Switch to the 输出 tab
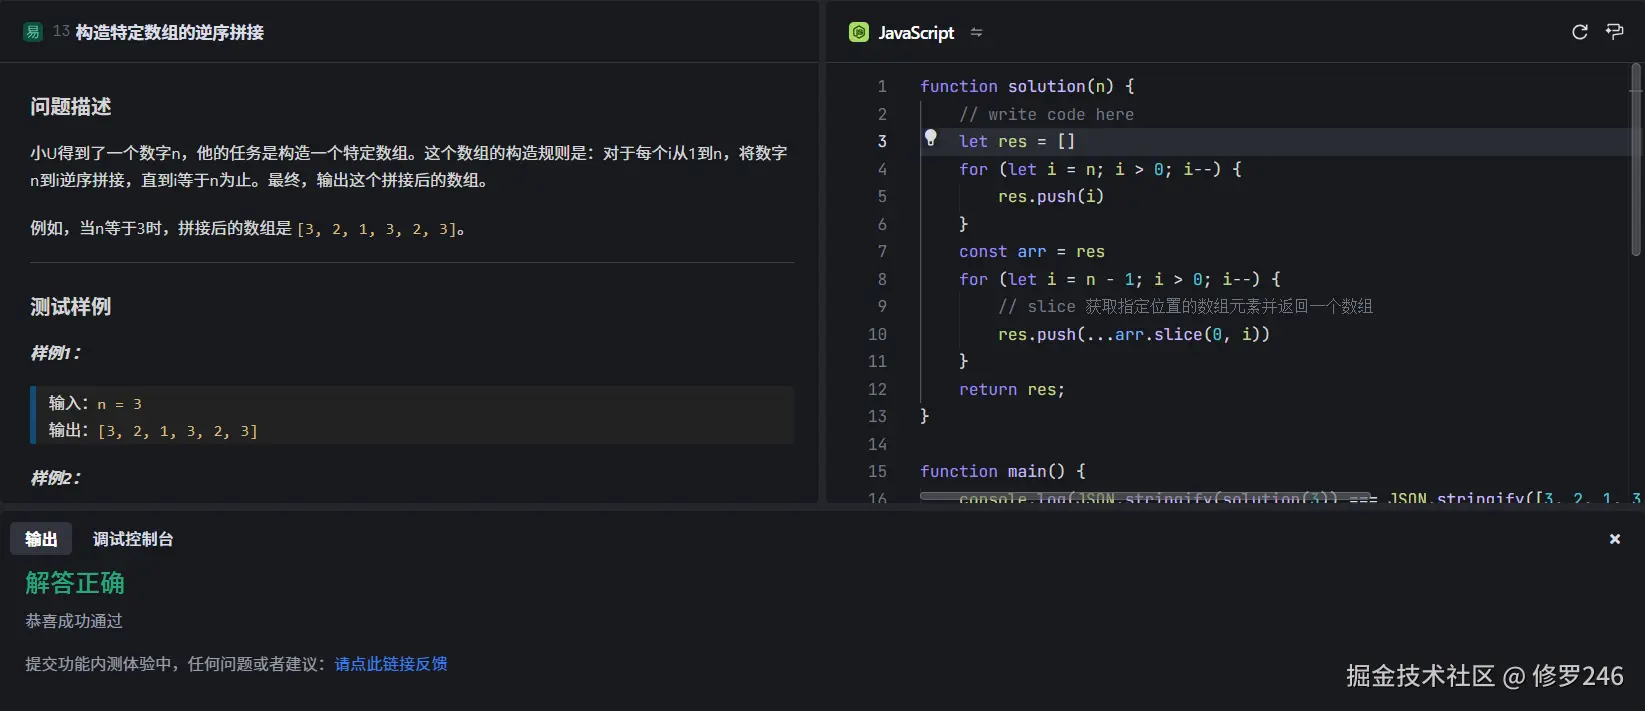Image resolution: width=1645 pixels, height=711 pixels. tap(41, 539)
